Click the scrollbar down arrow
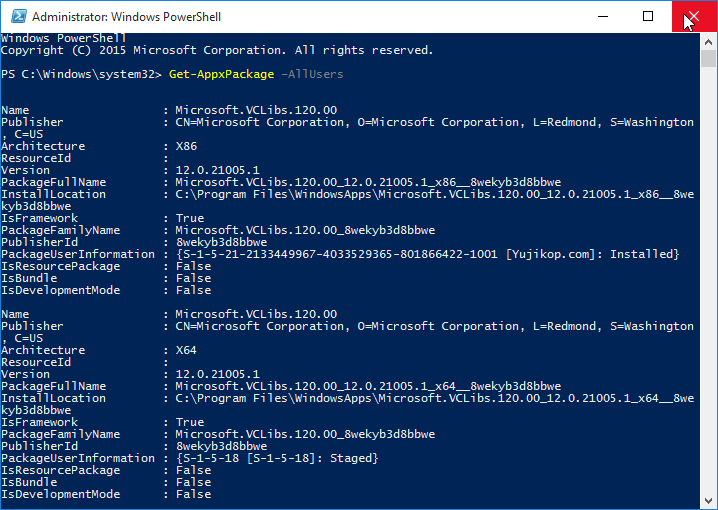Image resolution: width=718 pixels, height=510 pixels. click(x=708, y=500)
